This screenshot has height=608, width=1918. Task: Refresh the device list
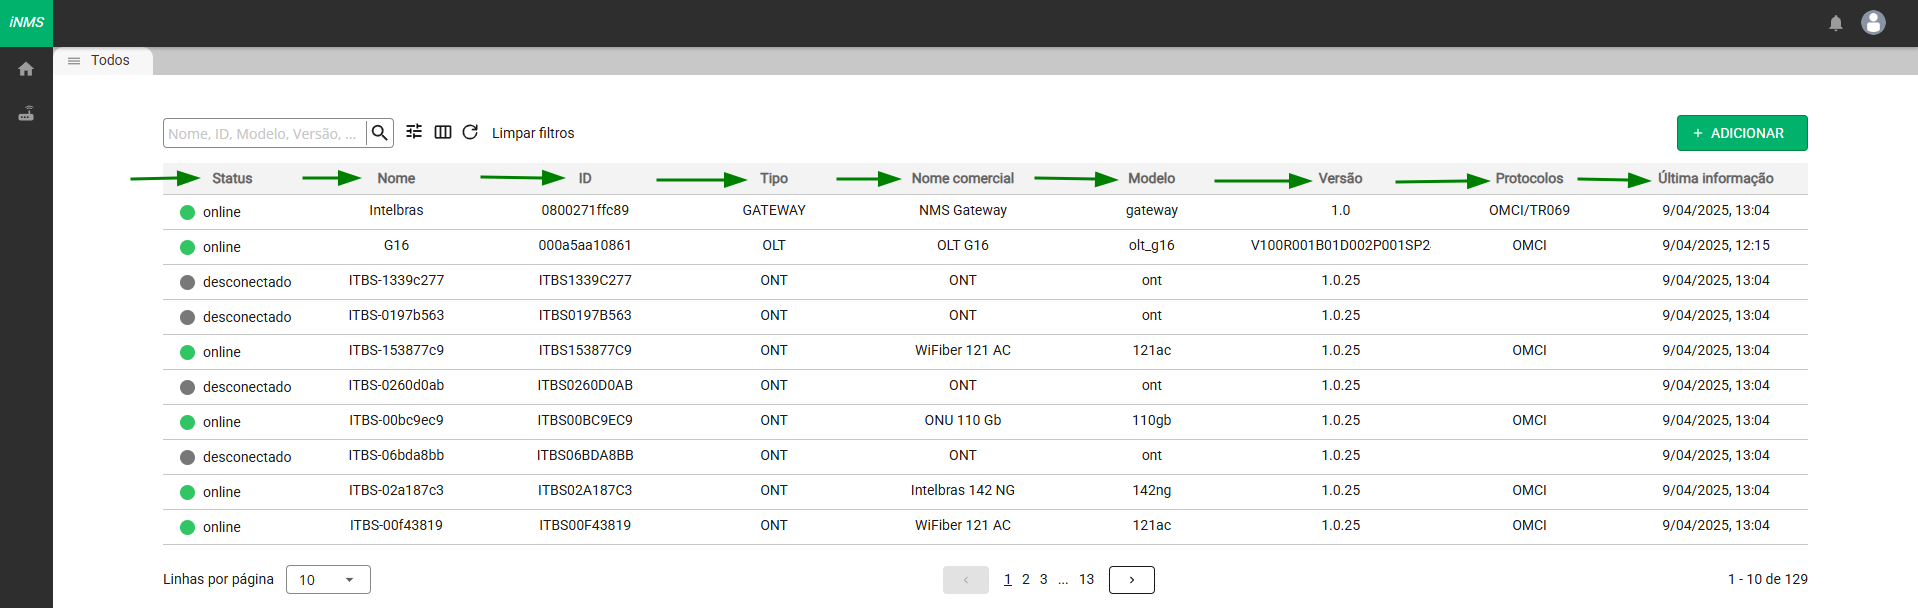click(470, 132)
